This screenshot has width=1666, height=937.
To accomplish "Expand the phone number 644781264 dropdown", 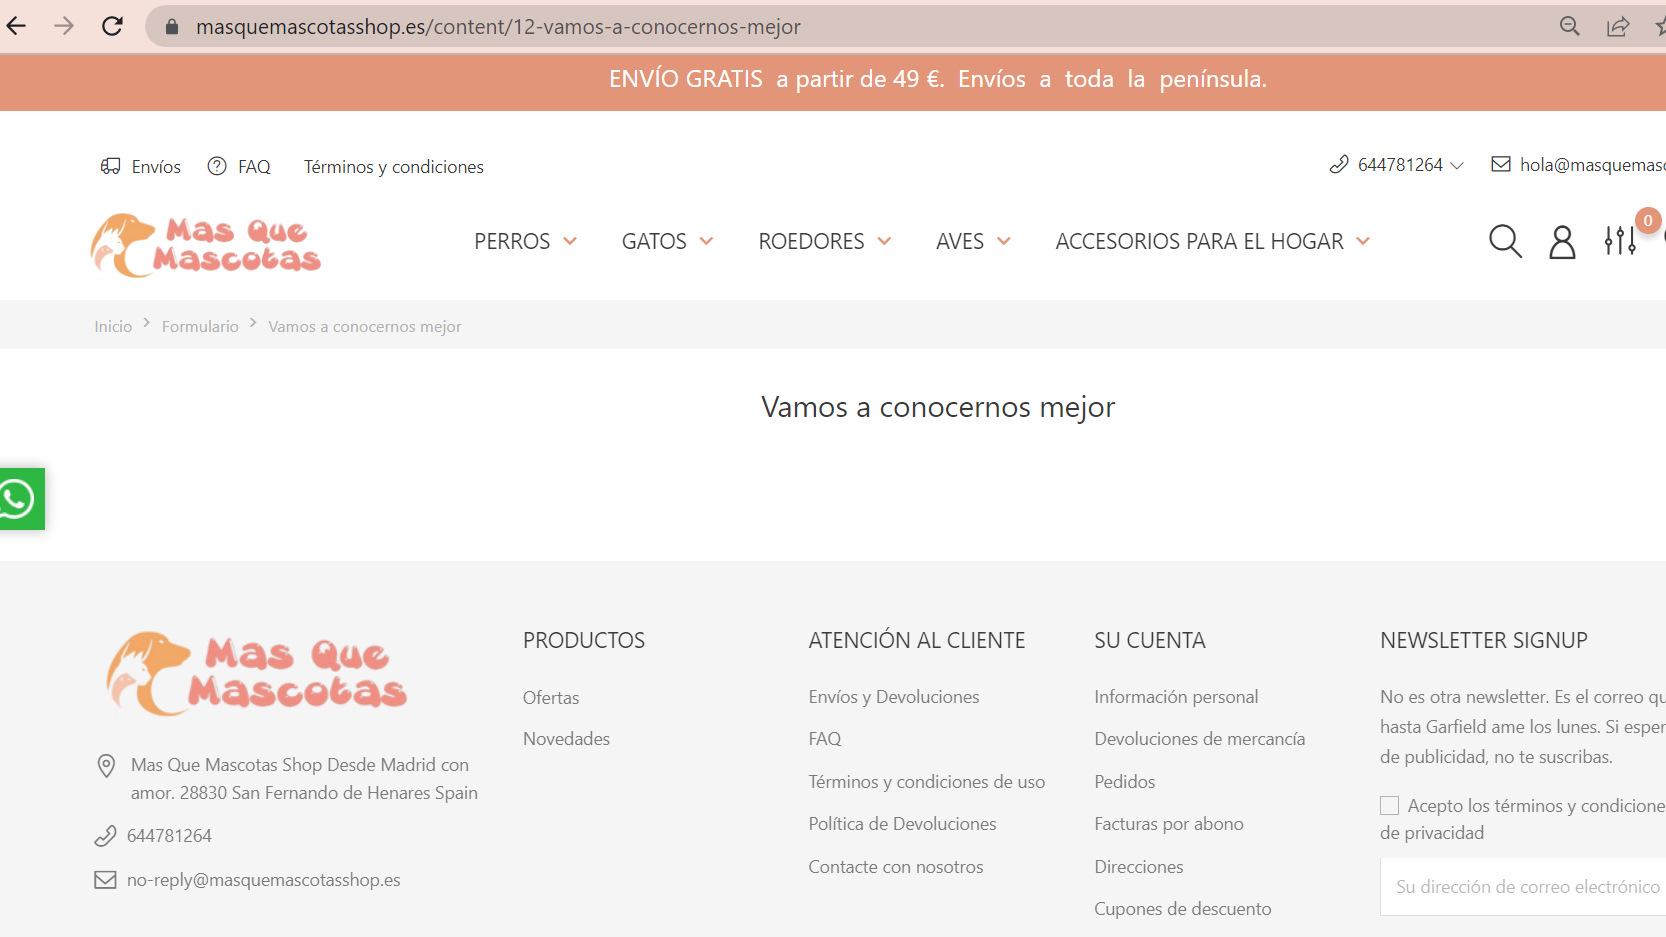I will point(1457,166).
